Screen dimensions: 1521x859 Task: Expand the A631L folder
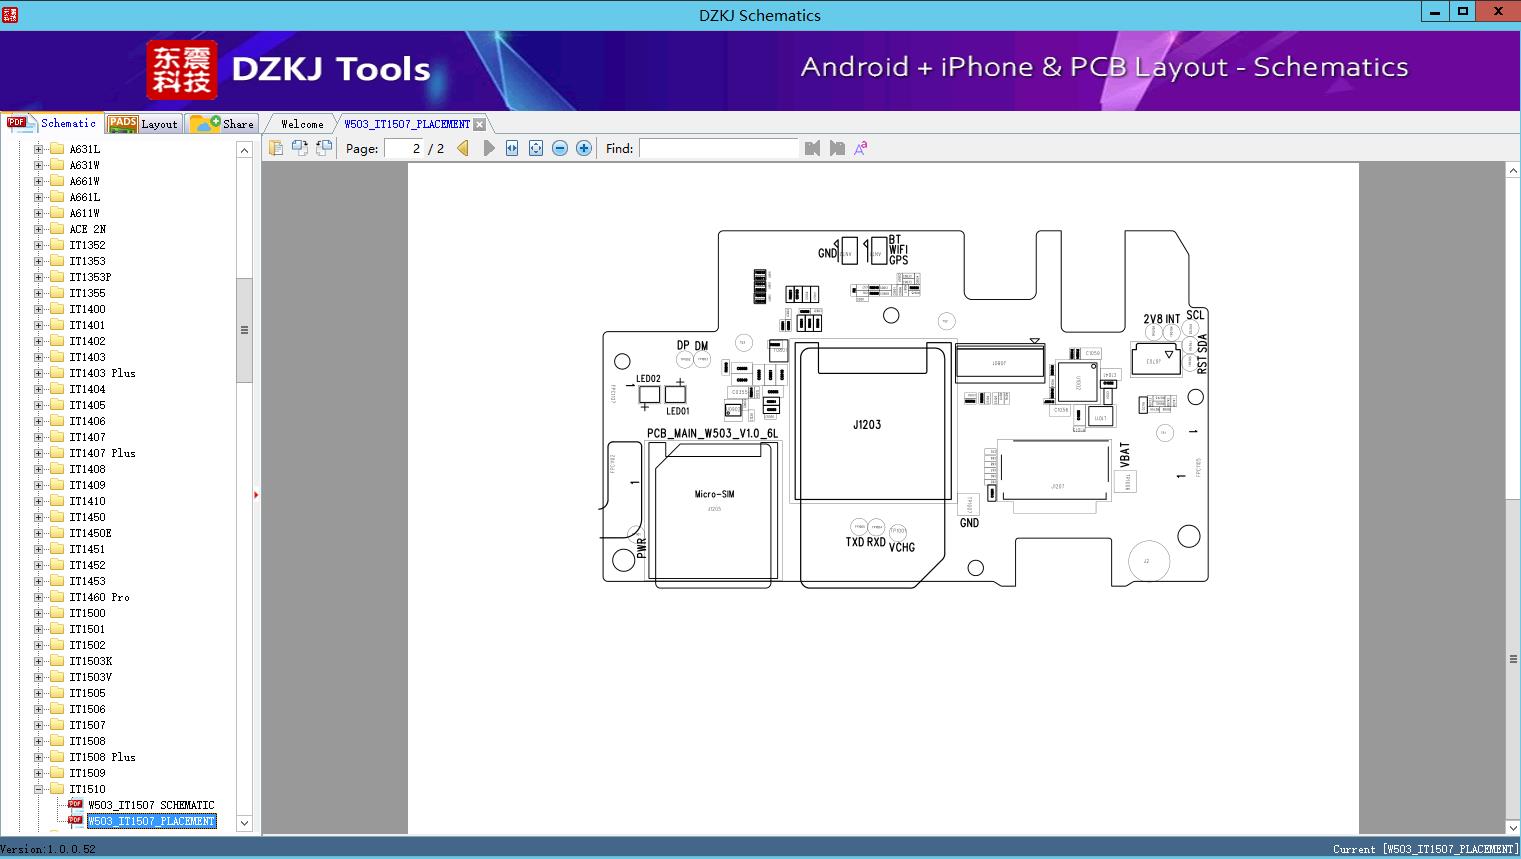coord(39,149)
